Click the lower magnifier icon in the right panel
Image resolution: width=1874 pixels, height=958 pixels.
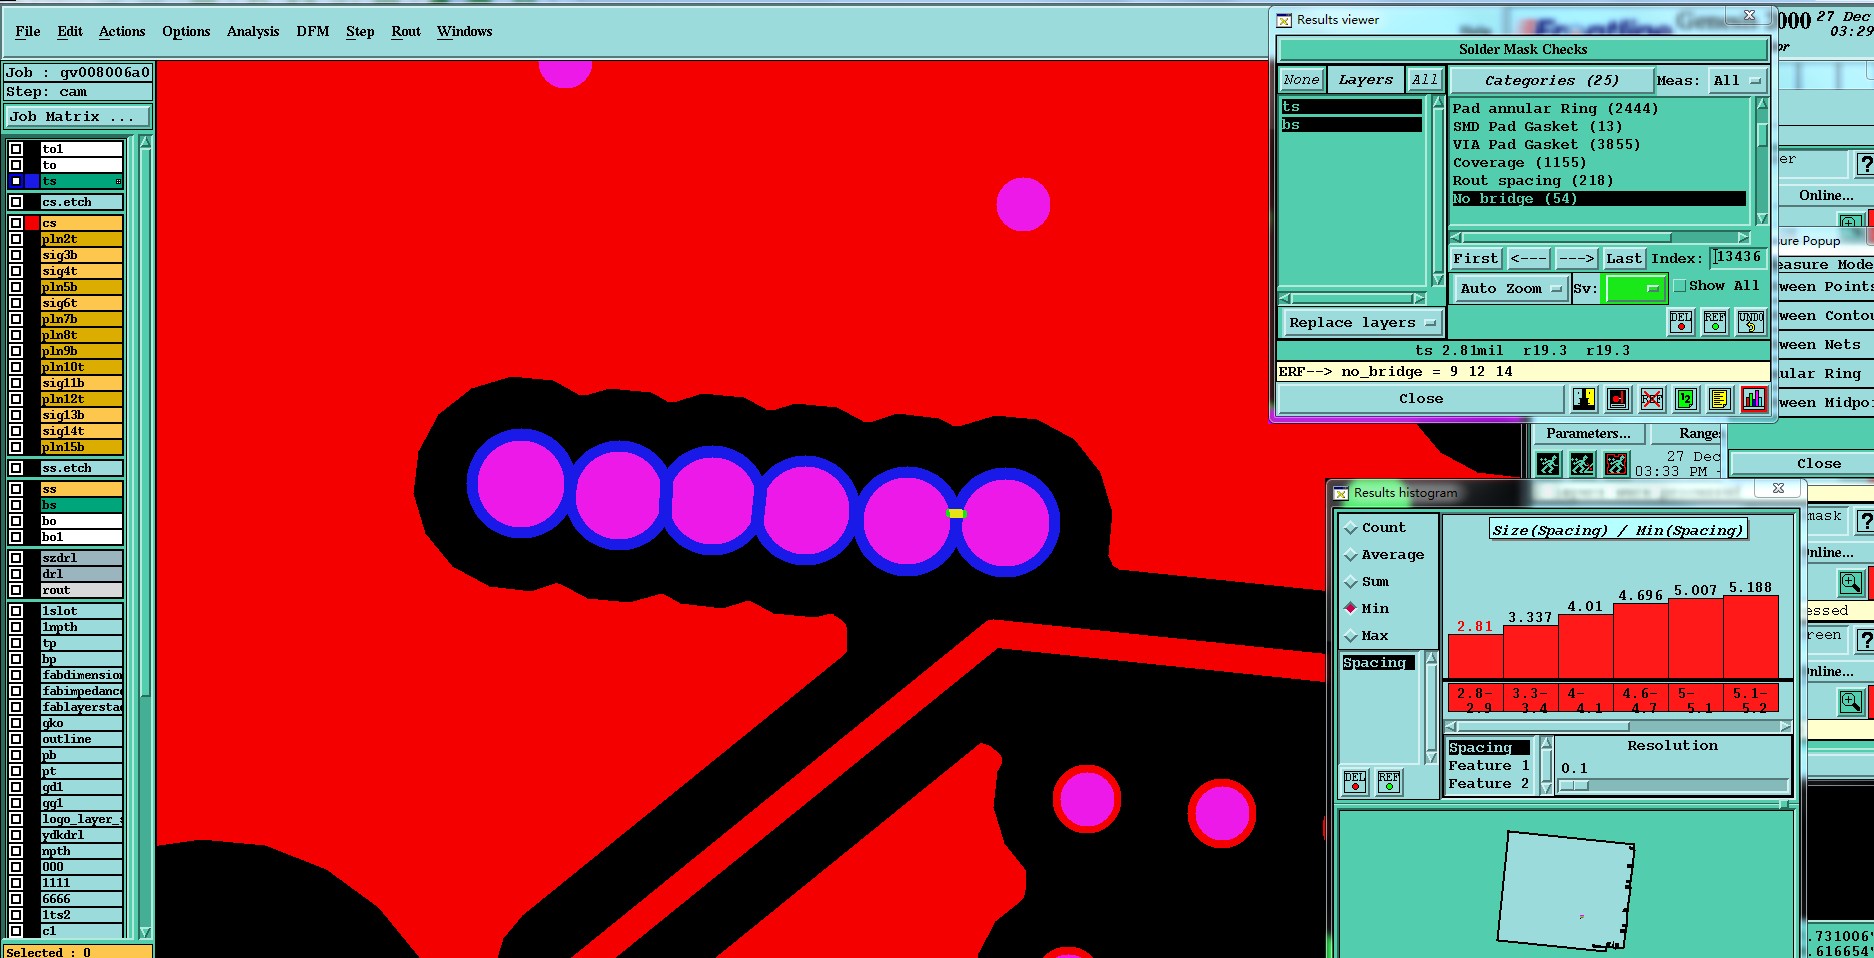(1850, 701)
